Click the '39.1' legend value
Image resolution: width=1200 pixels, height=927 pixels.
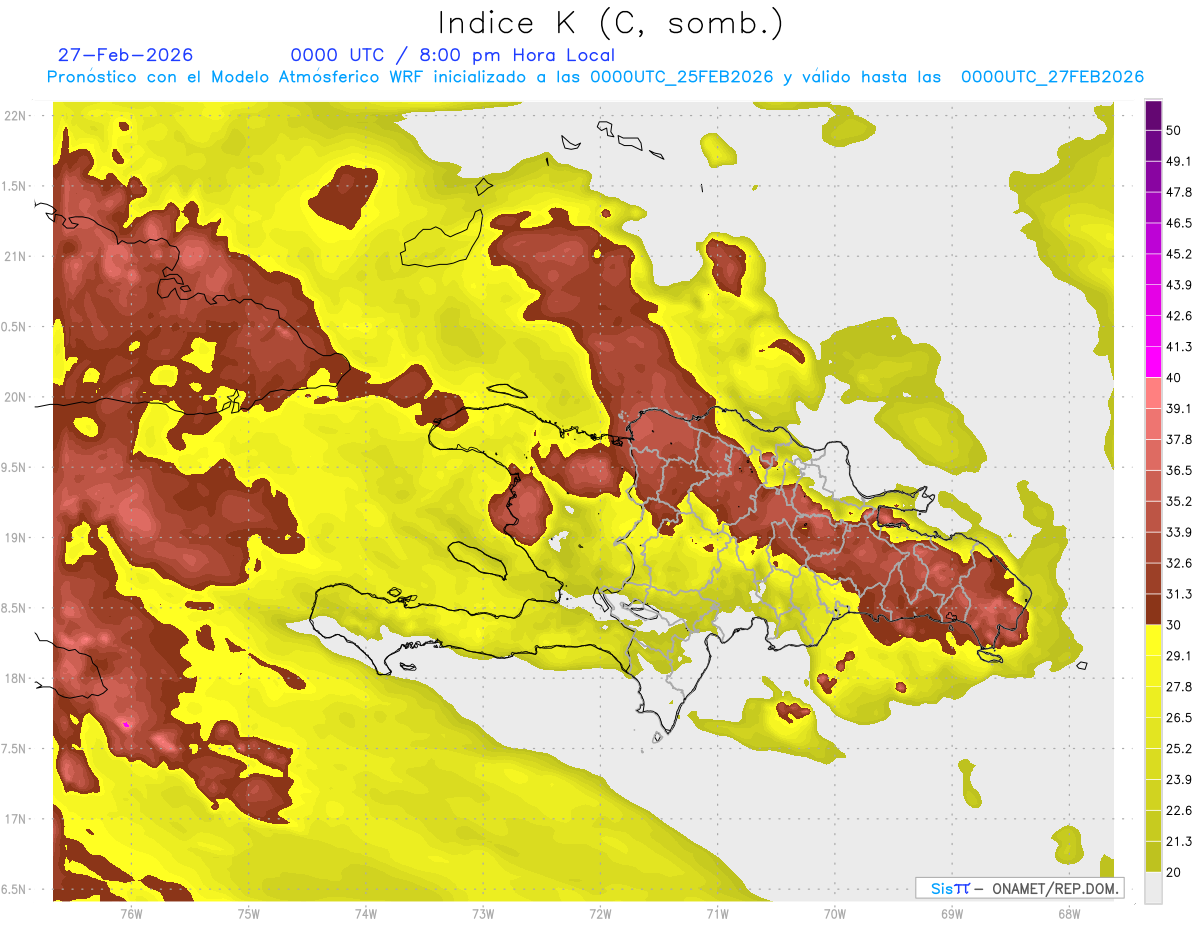tap(1179, 409)
